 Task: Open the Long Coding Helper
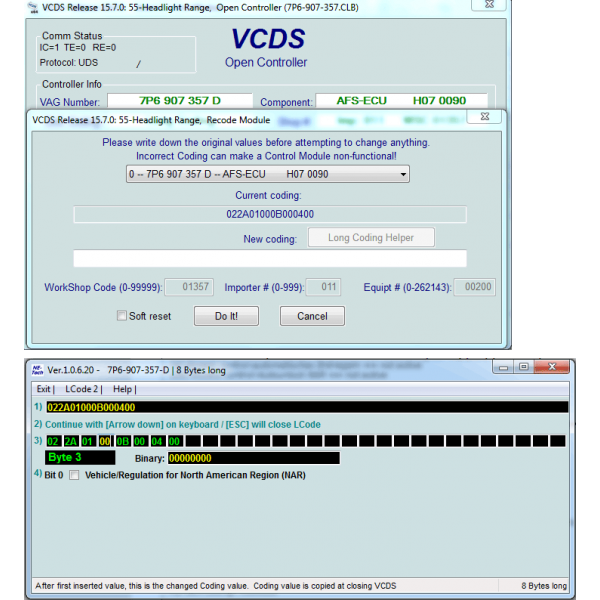pos(371,238)
